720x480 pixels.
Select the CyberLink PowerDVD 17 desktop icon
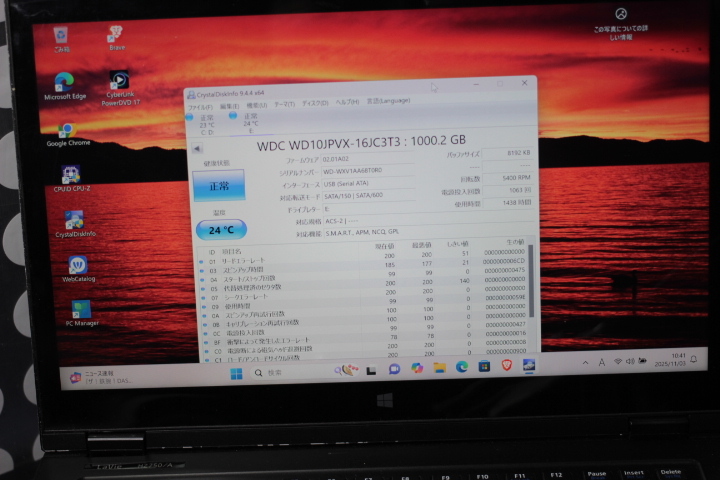(120, 89)
